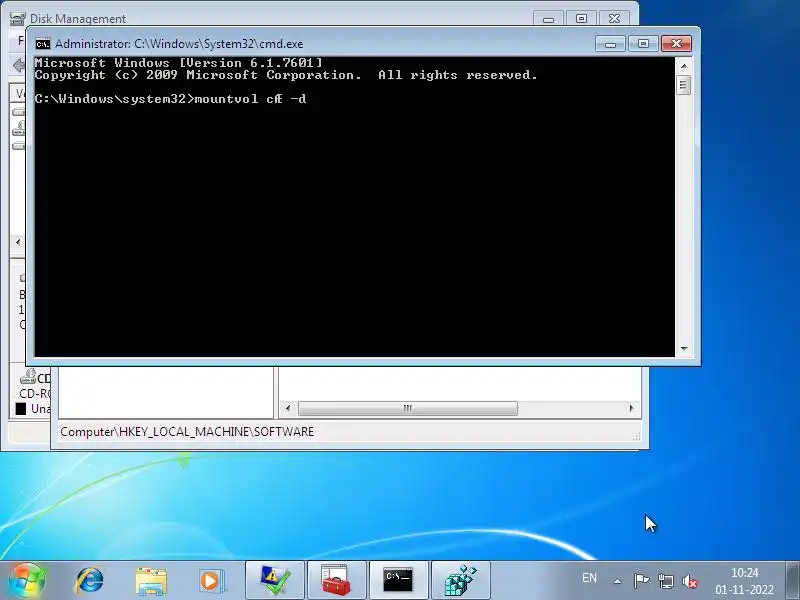
Task: Minimize the cmd.exe window
Action: 610,44
